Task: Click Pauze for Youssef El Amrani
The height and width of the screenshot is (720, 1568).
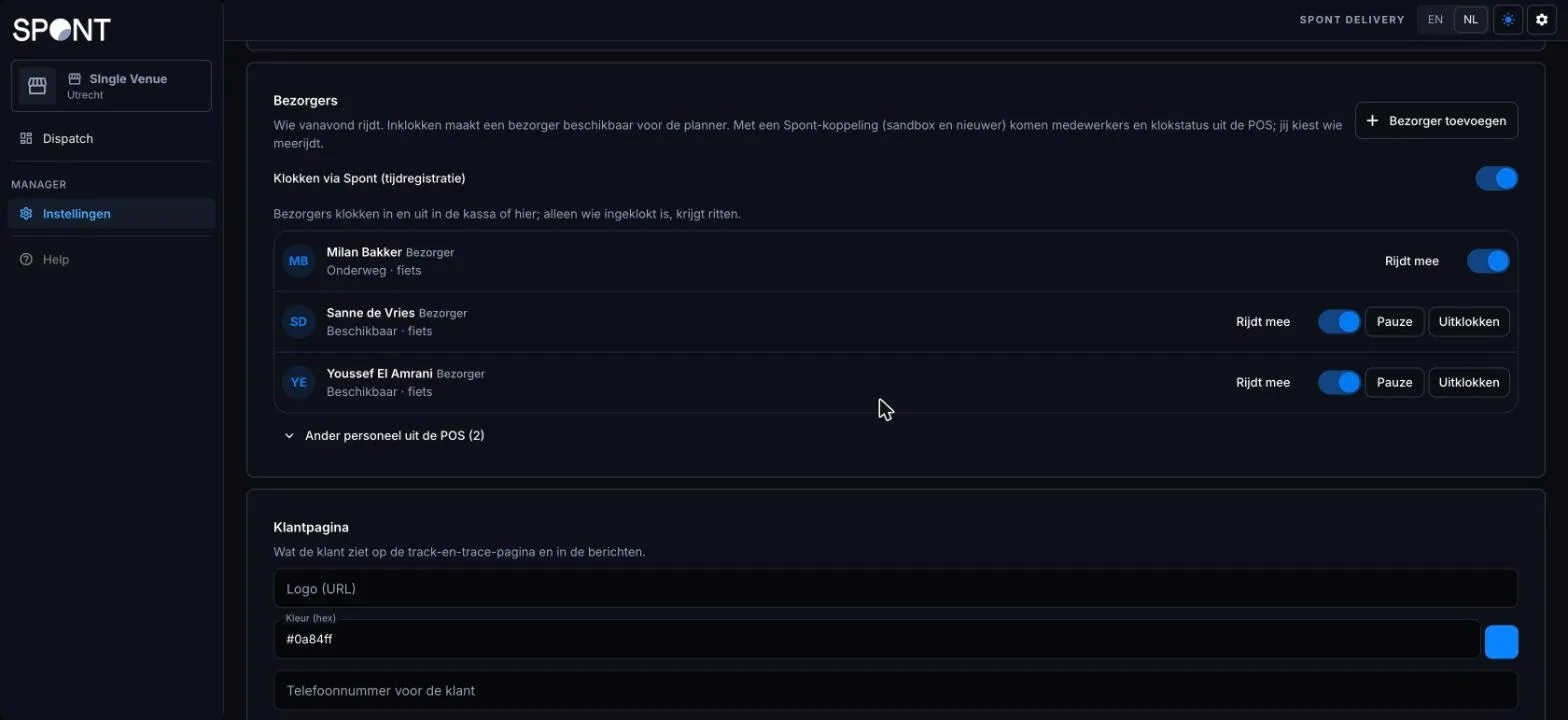Action: [1394, 382]
